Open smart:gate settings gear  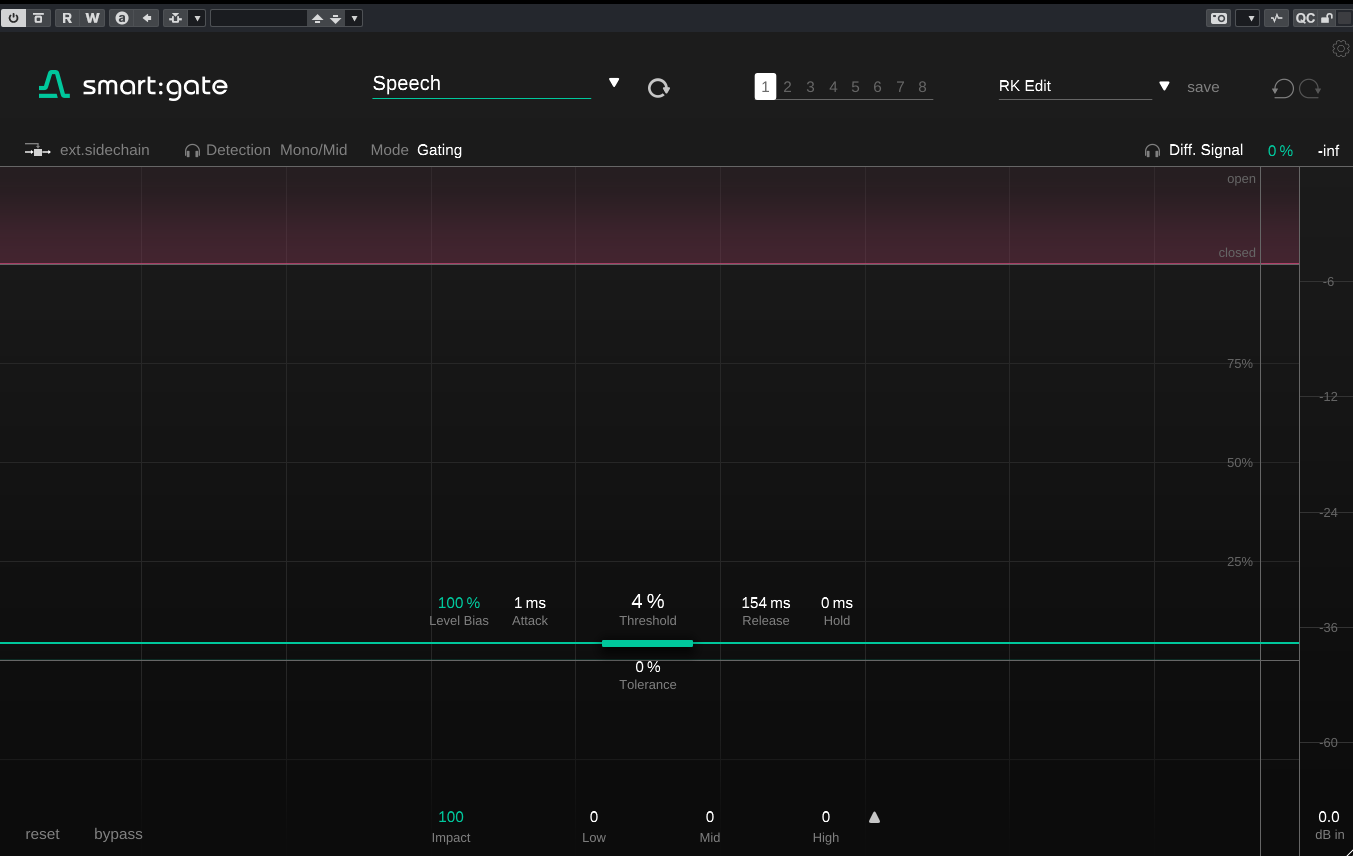(1341, 48)
